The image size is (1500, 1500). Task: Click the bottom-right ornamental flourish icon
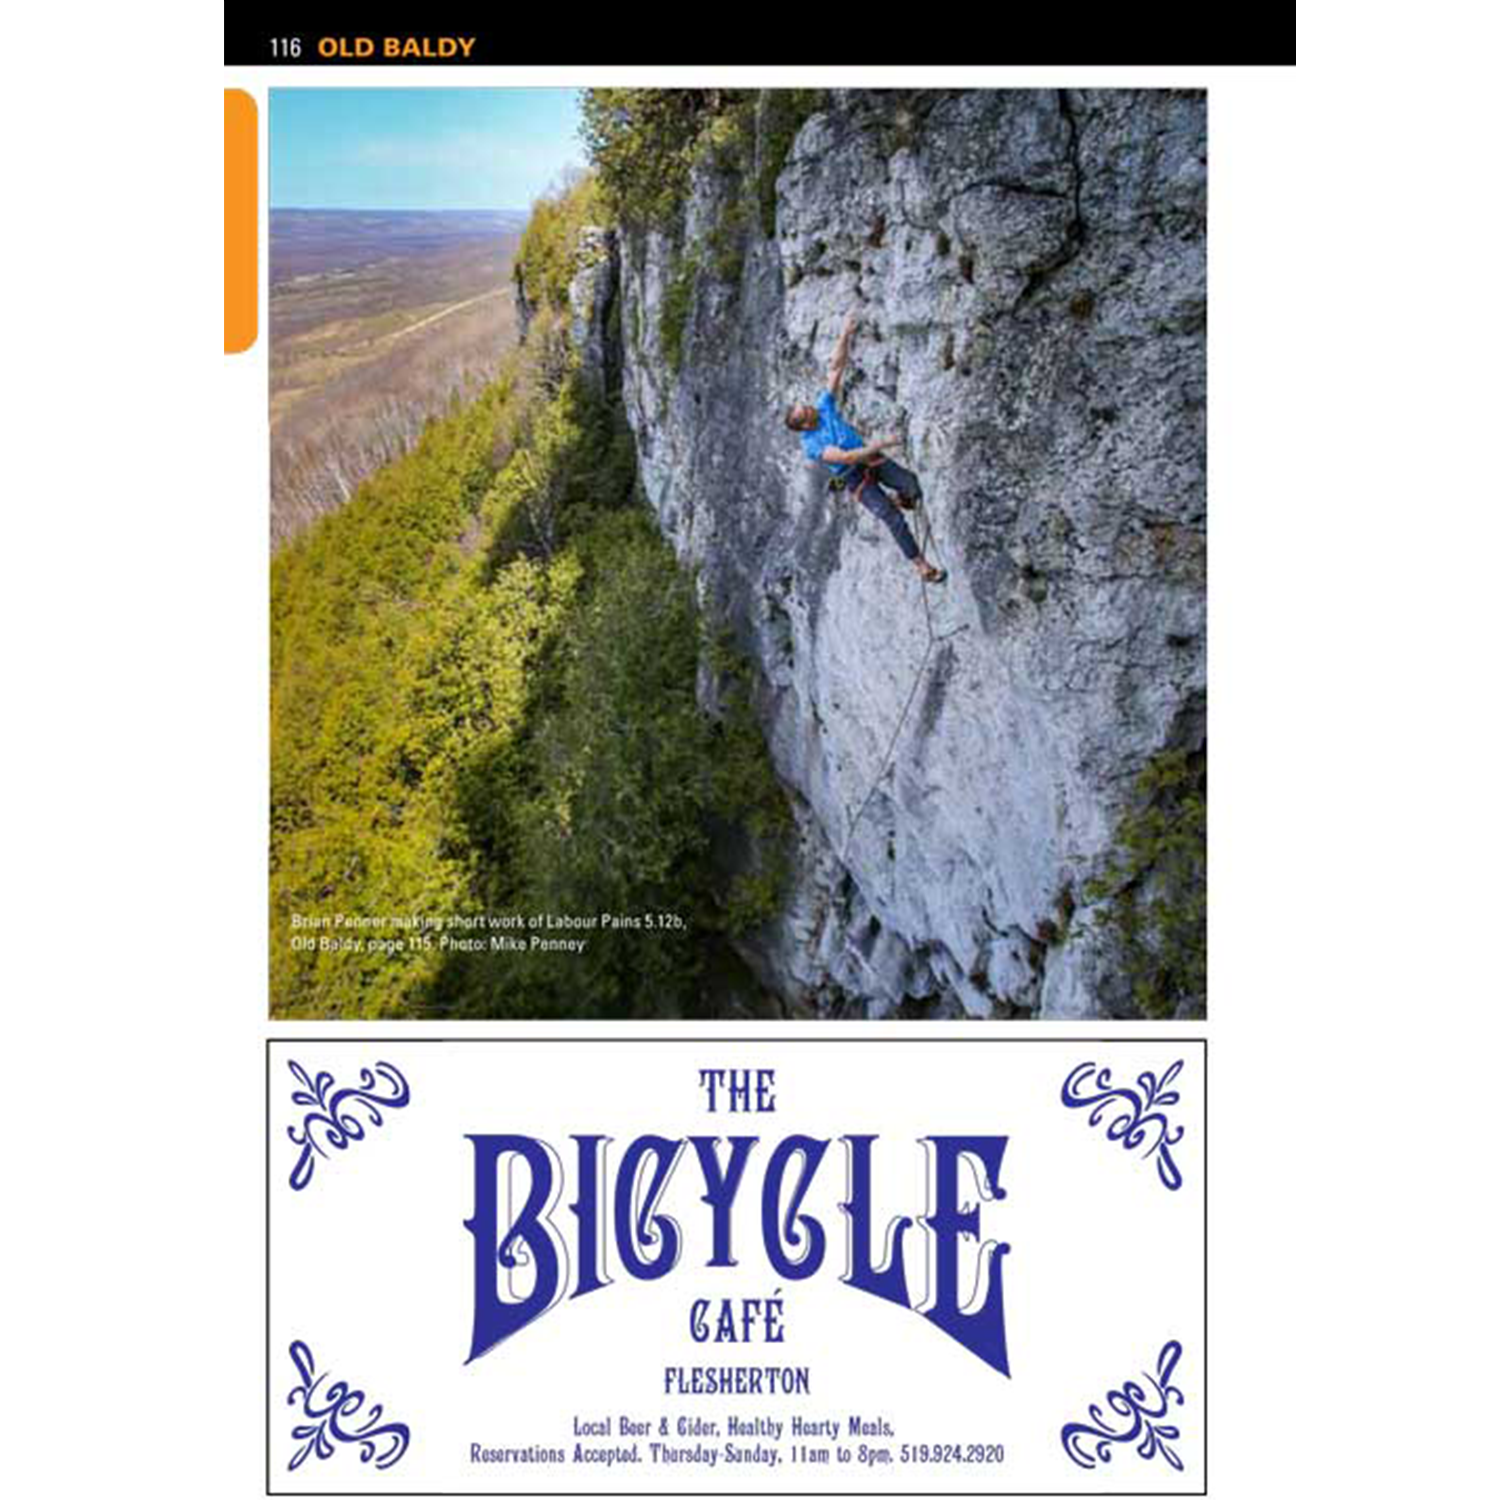coord(1123,1405)
